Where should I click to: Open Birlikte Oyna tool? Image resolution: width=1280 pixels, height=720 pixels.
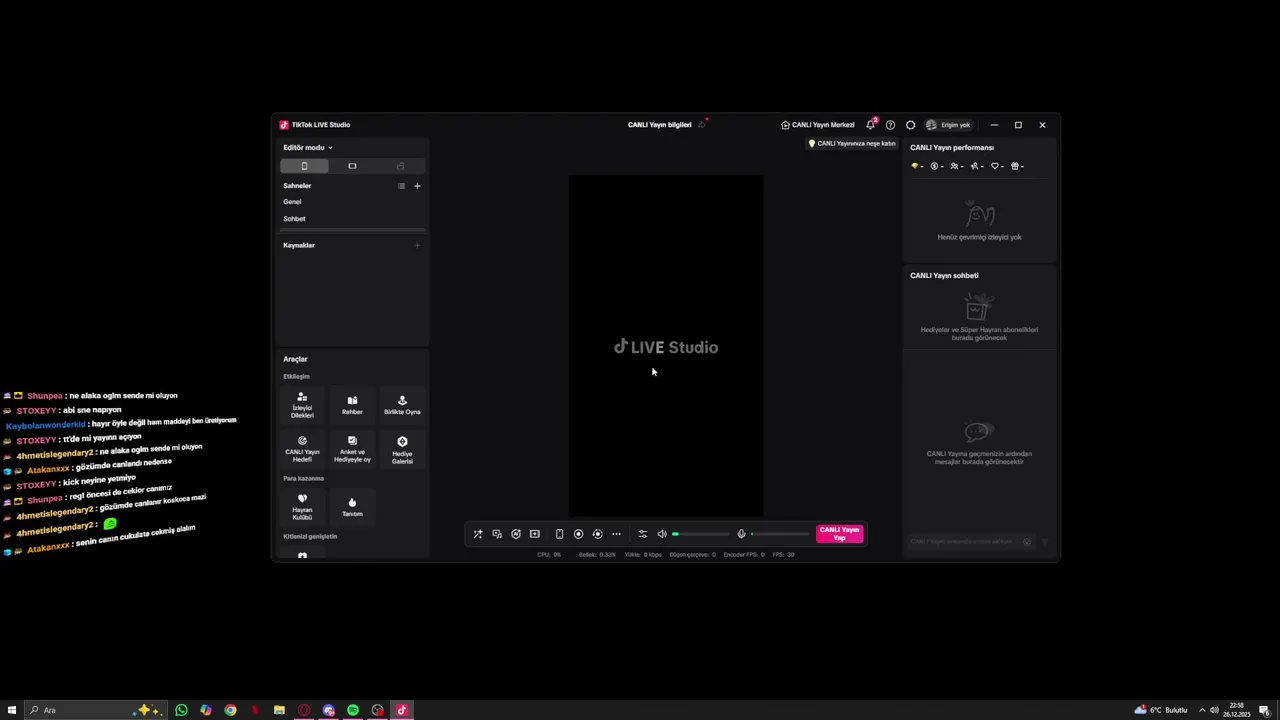pos(402,405)
